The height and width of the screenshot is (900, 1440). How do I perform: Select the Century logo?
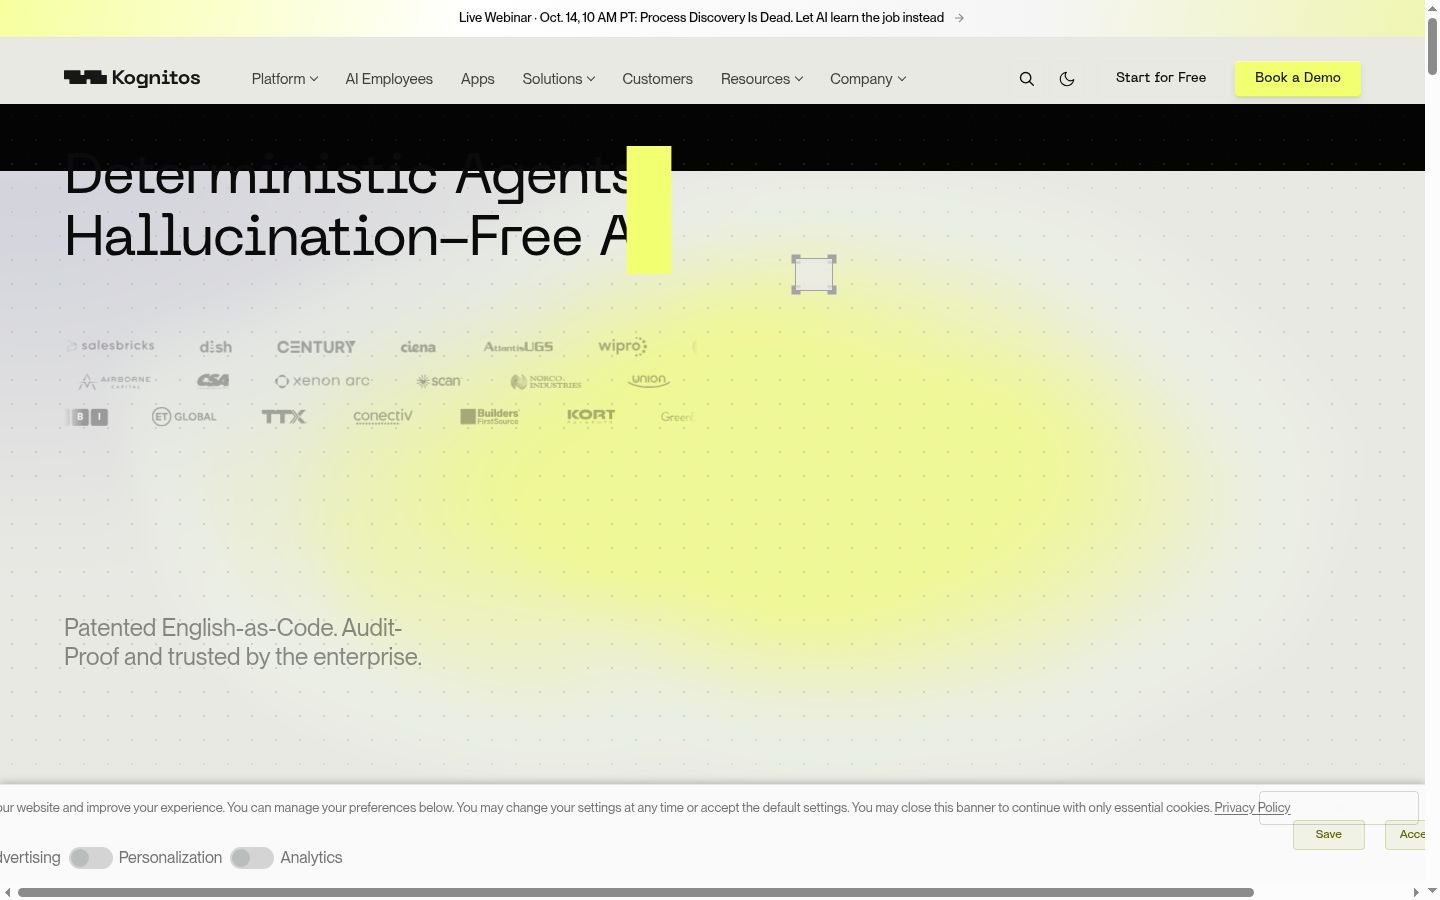(x=316, y=347)
